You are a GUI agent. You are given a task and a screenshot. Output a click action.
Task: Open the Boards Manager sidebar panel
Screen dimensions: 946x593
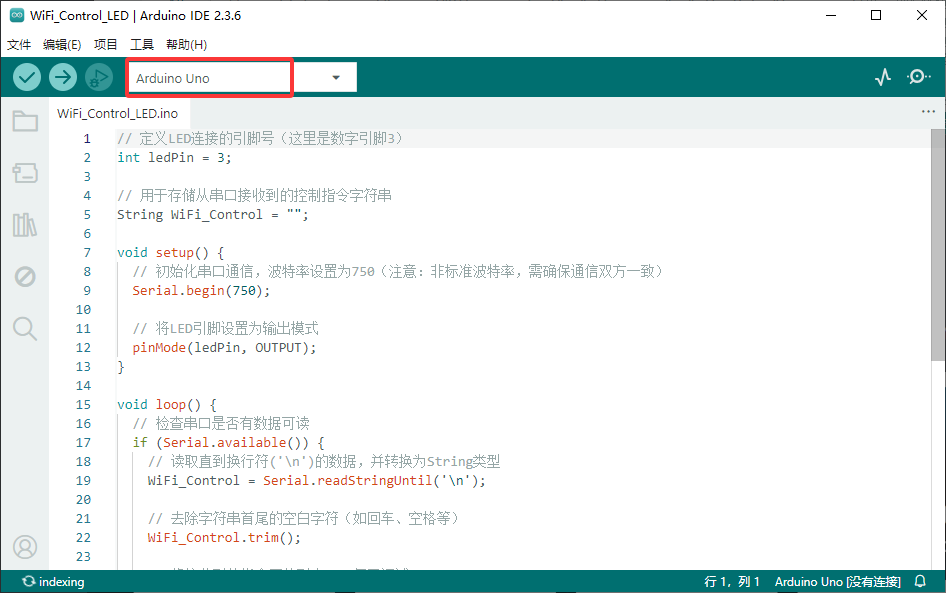pyautogui.click(x=25, y=173)
